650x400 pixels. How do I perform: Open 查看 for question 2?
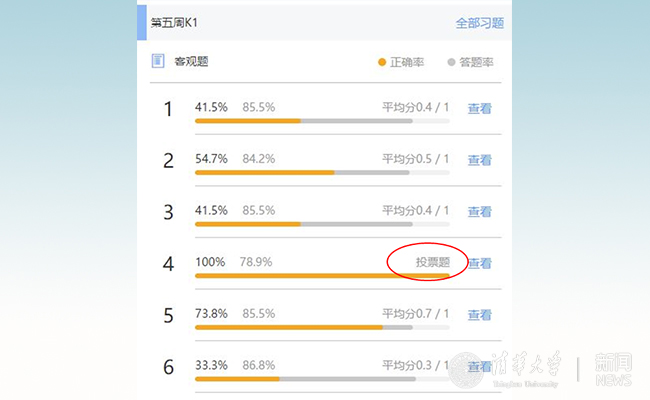[x=480, y=160]
